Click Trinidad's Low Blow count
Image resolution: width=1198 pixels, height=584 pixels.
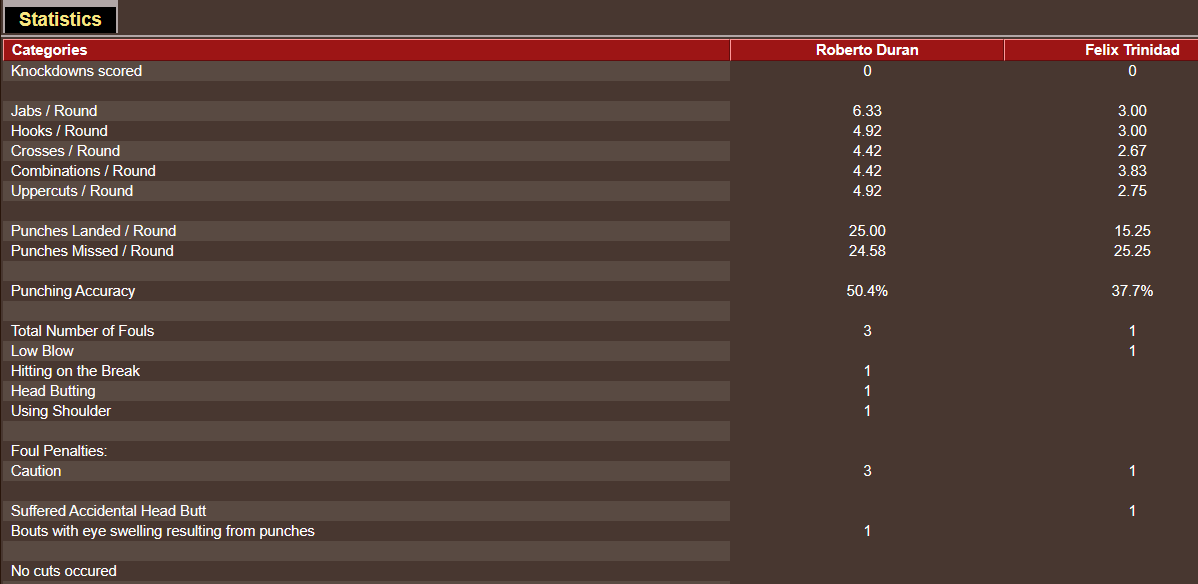click(1132, 351)
